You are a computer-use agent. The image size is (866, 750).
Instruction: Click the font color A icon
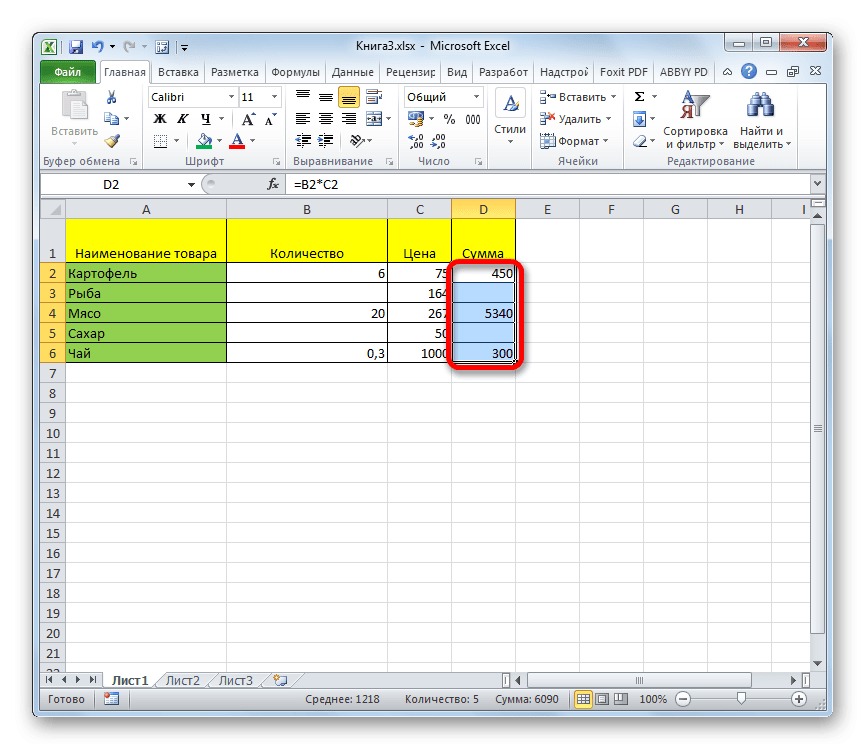coord(237,141)
